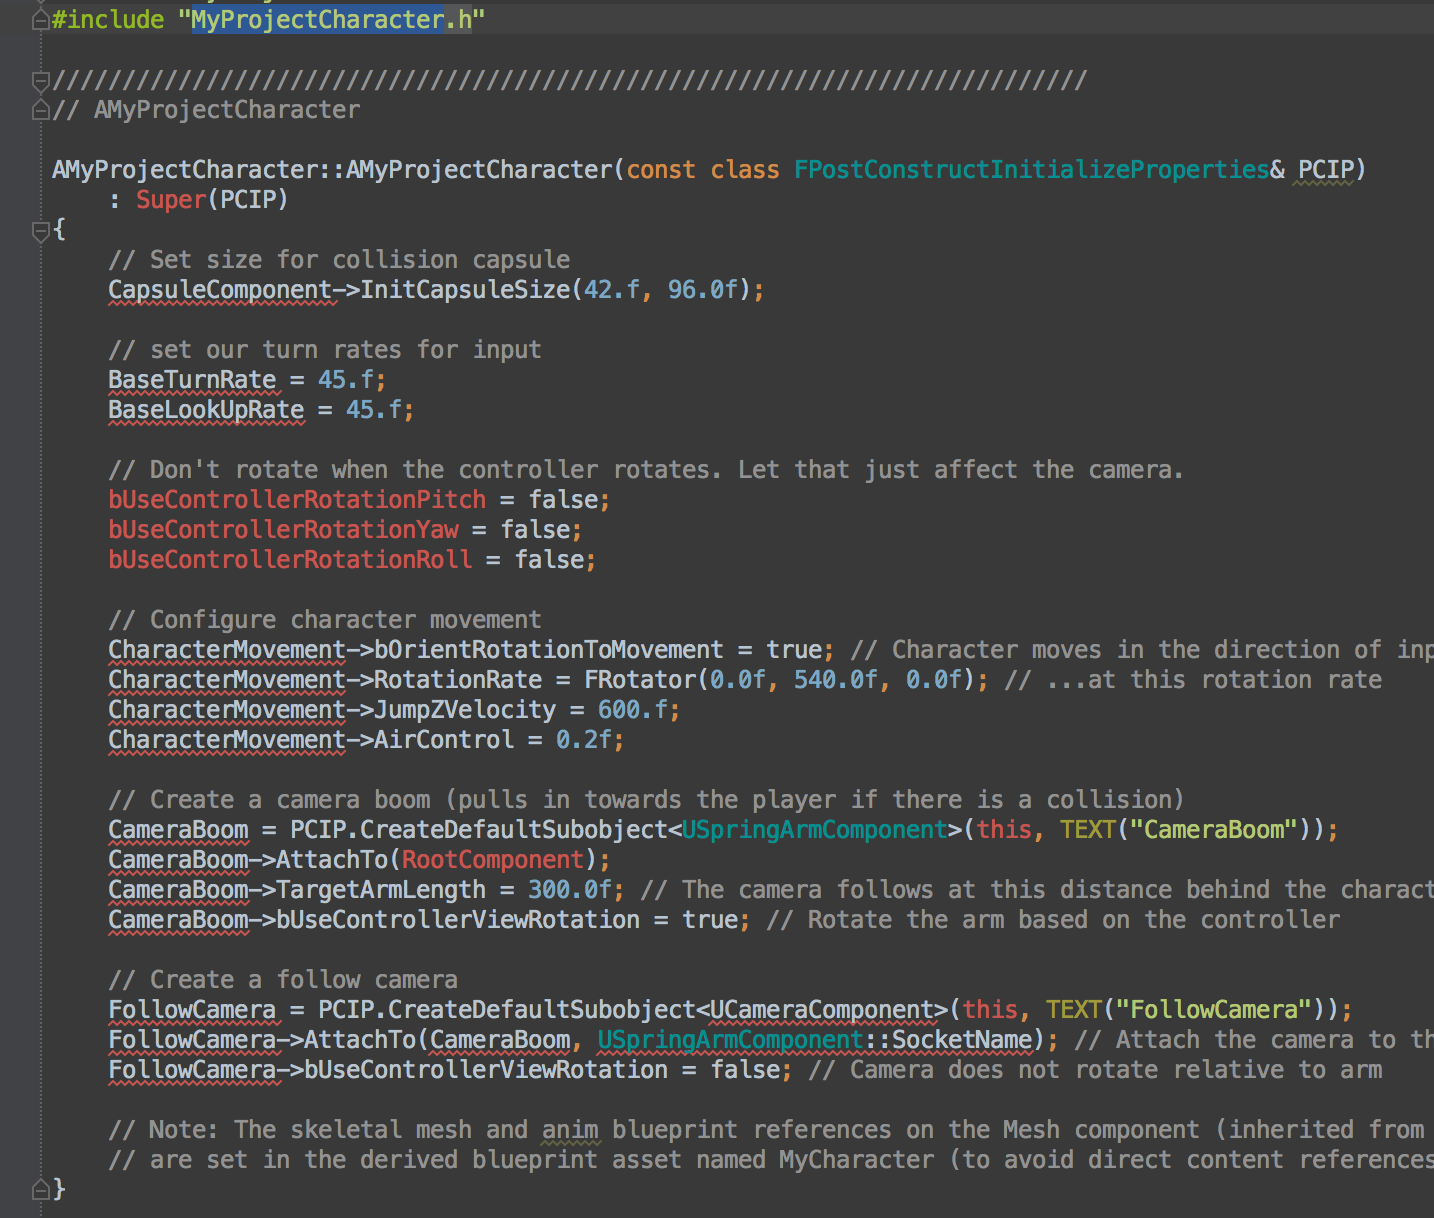Select the BaseLookUpRate identifier

[x=206, y=410]
